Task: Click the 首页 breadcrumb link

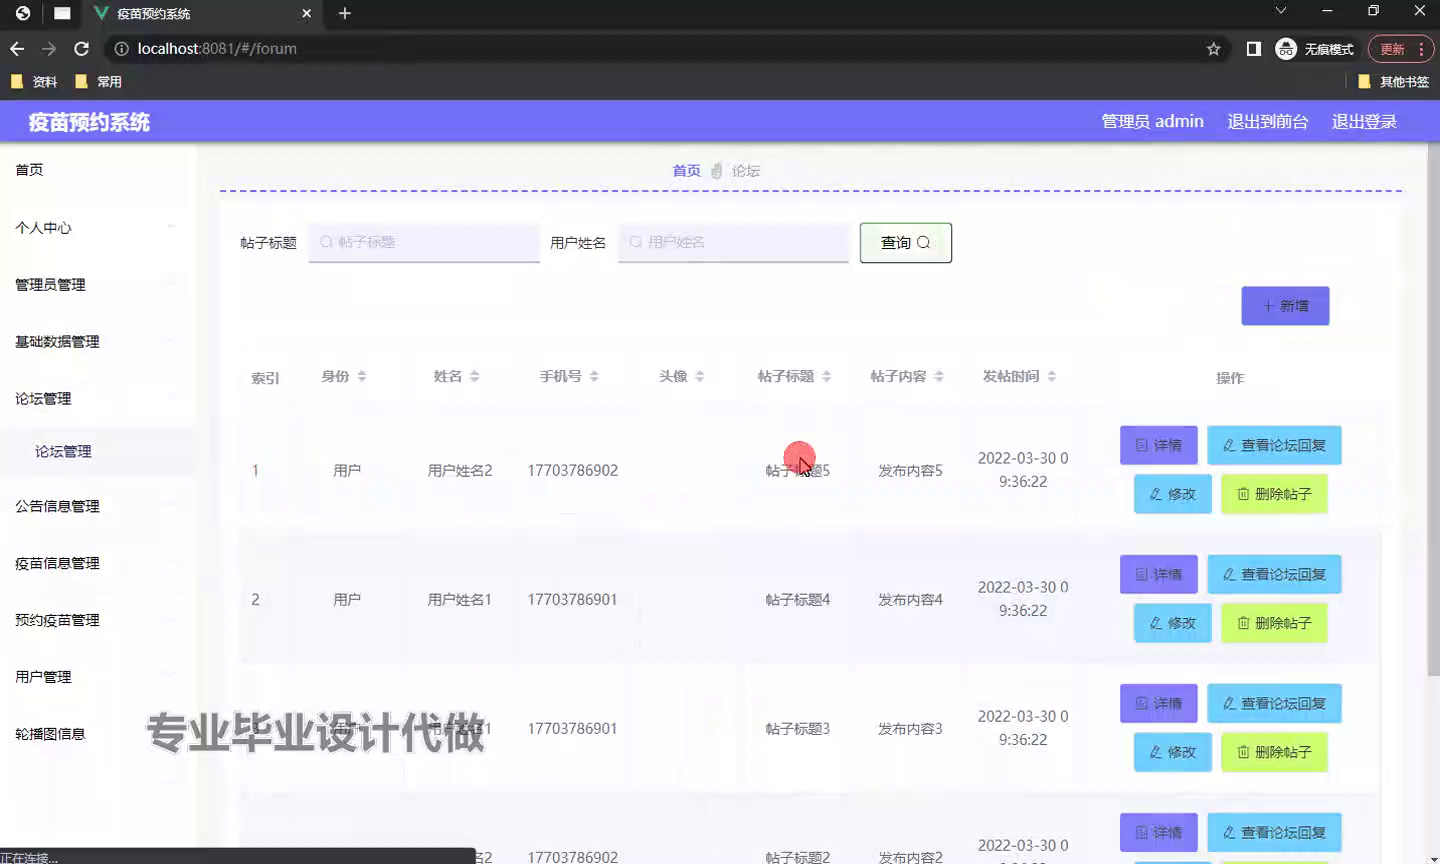Action: [686, 171]
